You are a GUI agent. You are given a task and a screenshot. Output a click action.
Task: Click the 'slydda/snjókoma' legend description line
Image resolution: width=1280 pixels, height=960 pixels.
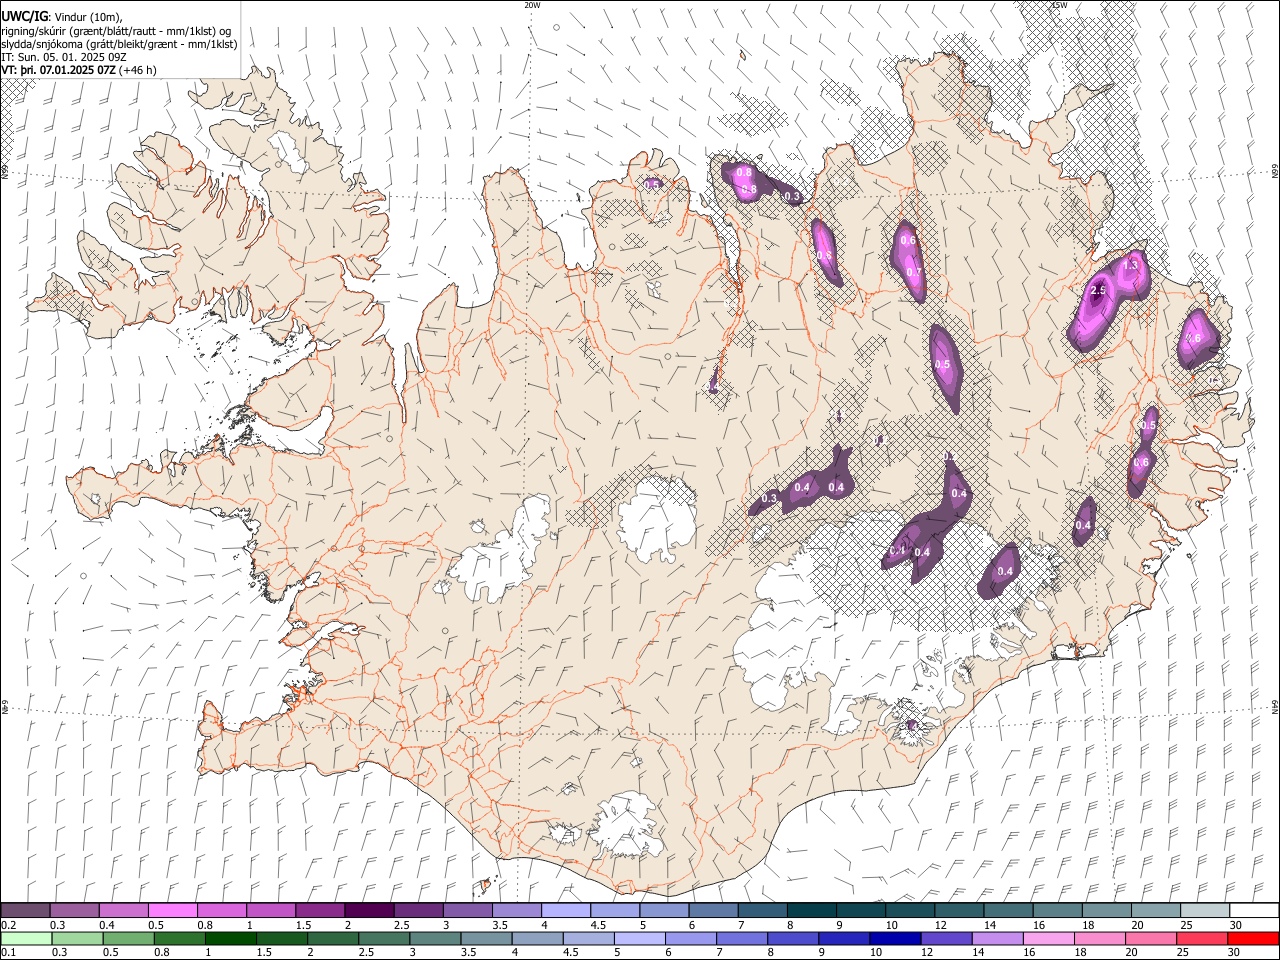tap(119, 44)
